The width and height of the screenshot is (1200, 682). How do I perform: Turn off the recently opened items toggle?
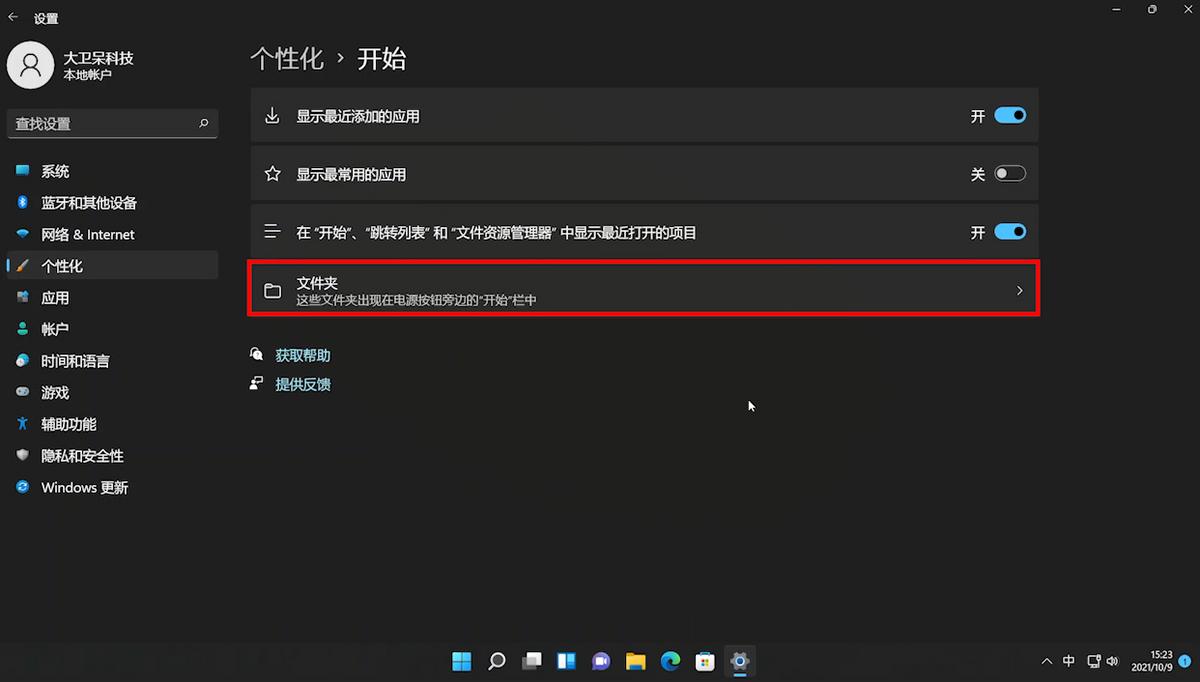click(1009, 231)
